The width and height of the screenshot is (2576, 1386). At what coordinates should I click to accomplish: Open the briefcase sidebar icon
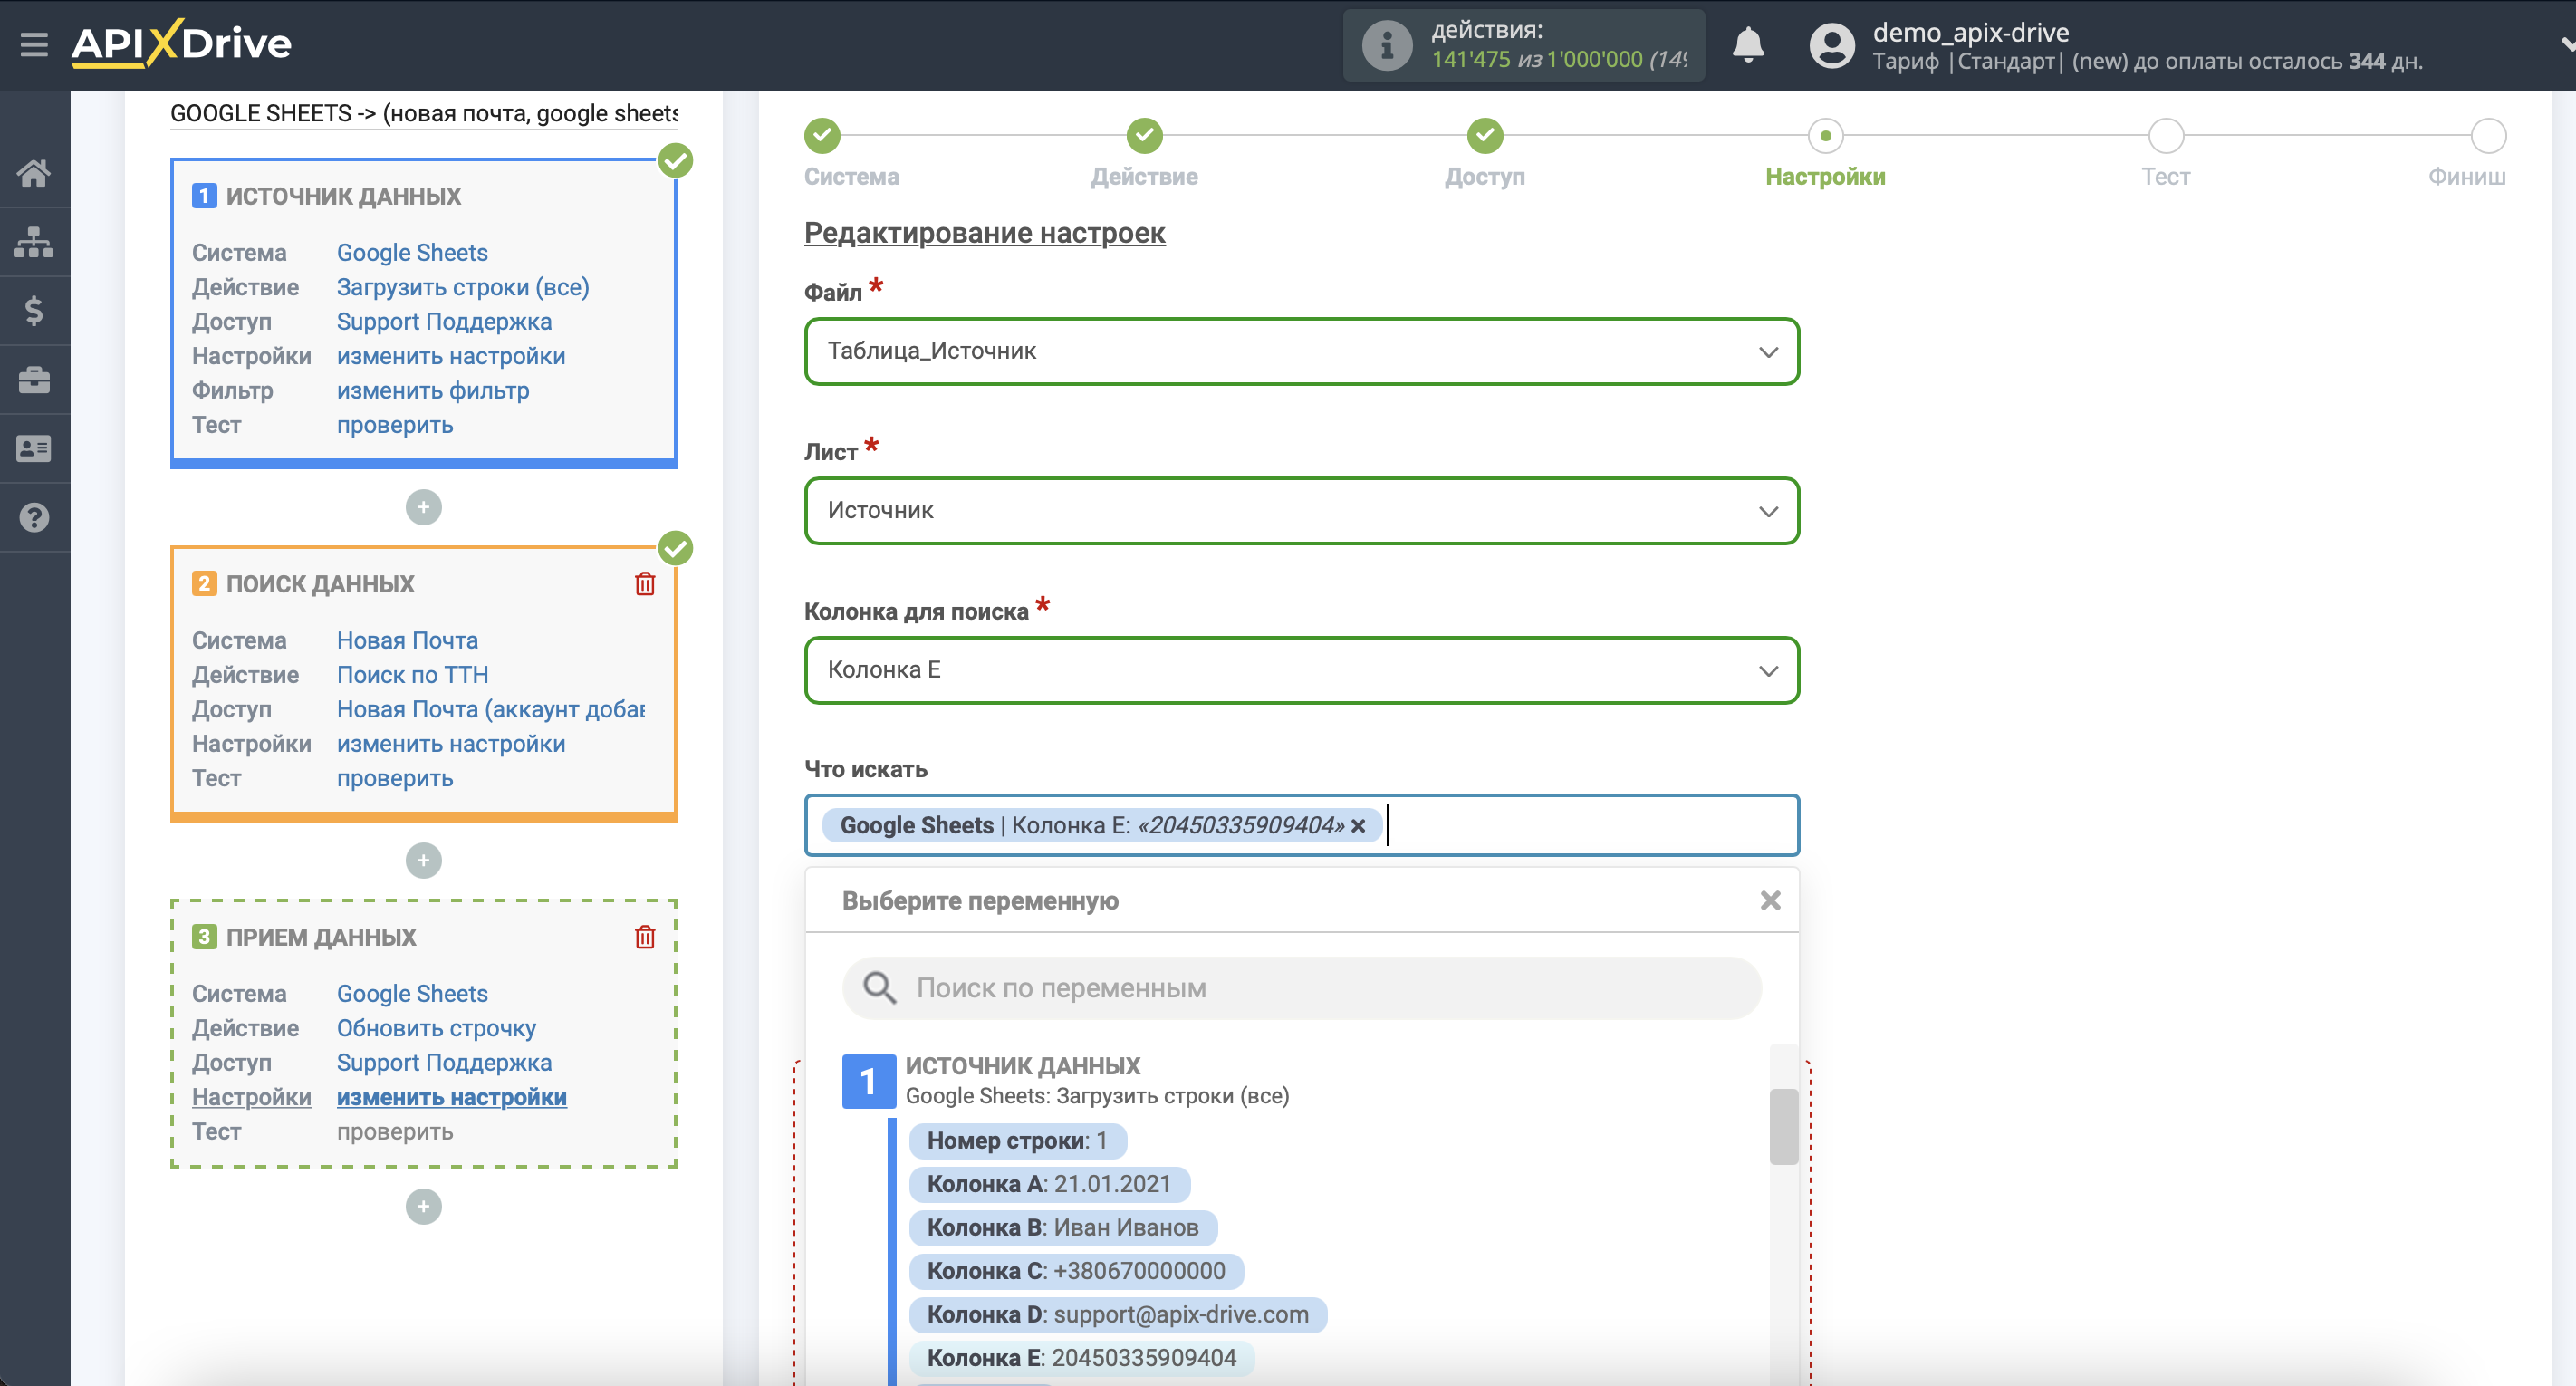pos(34,380)
